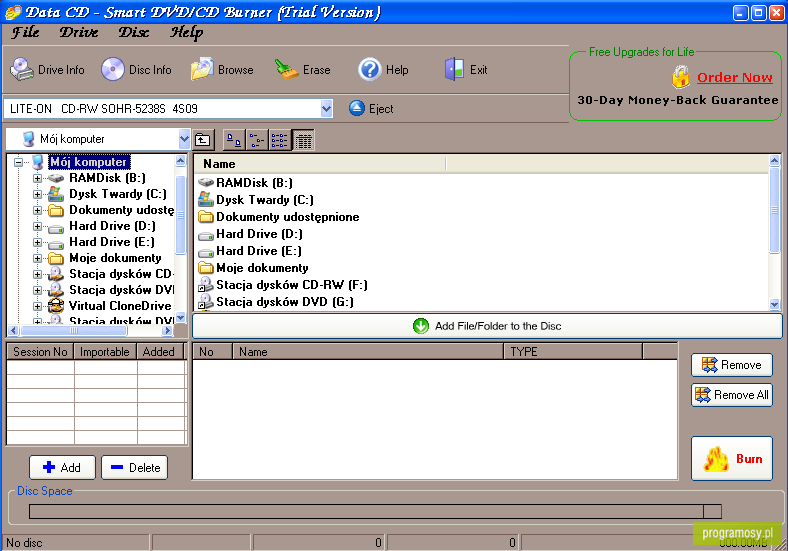Screen dimensions: 788x551
Task: Expand Moje dokumenty tree node
Action: (x=37, y=258)
